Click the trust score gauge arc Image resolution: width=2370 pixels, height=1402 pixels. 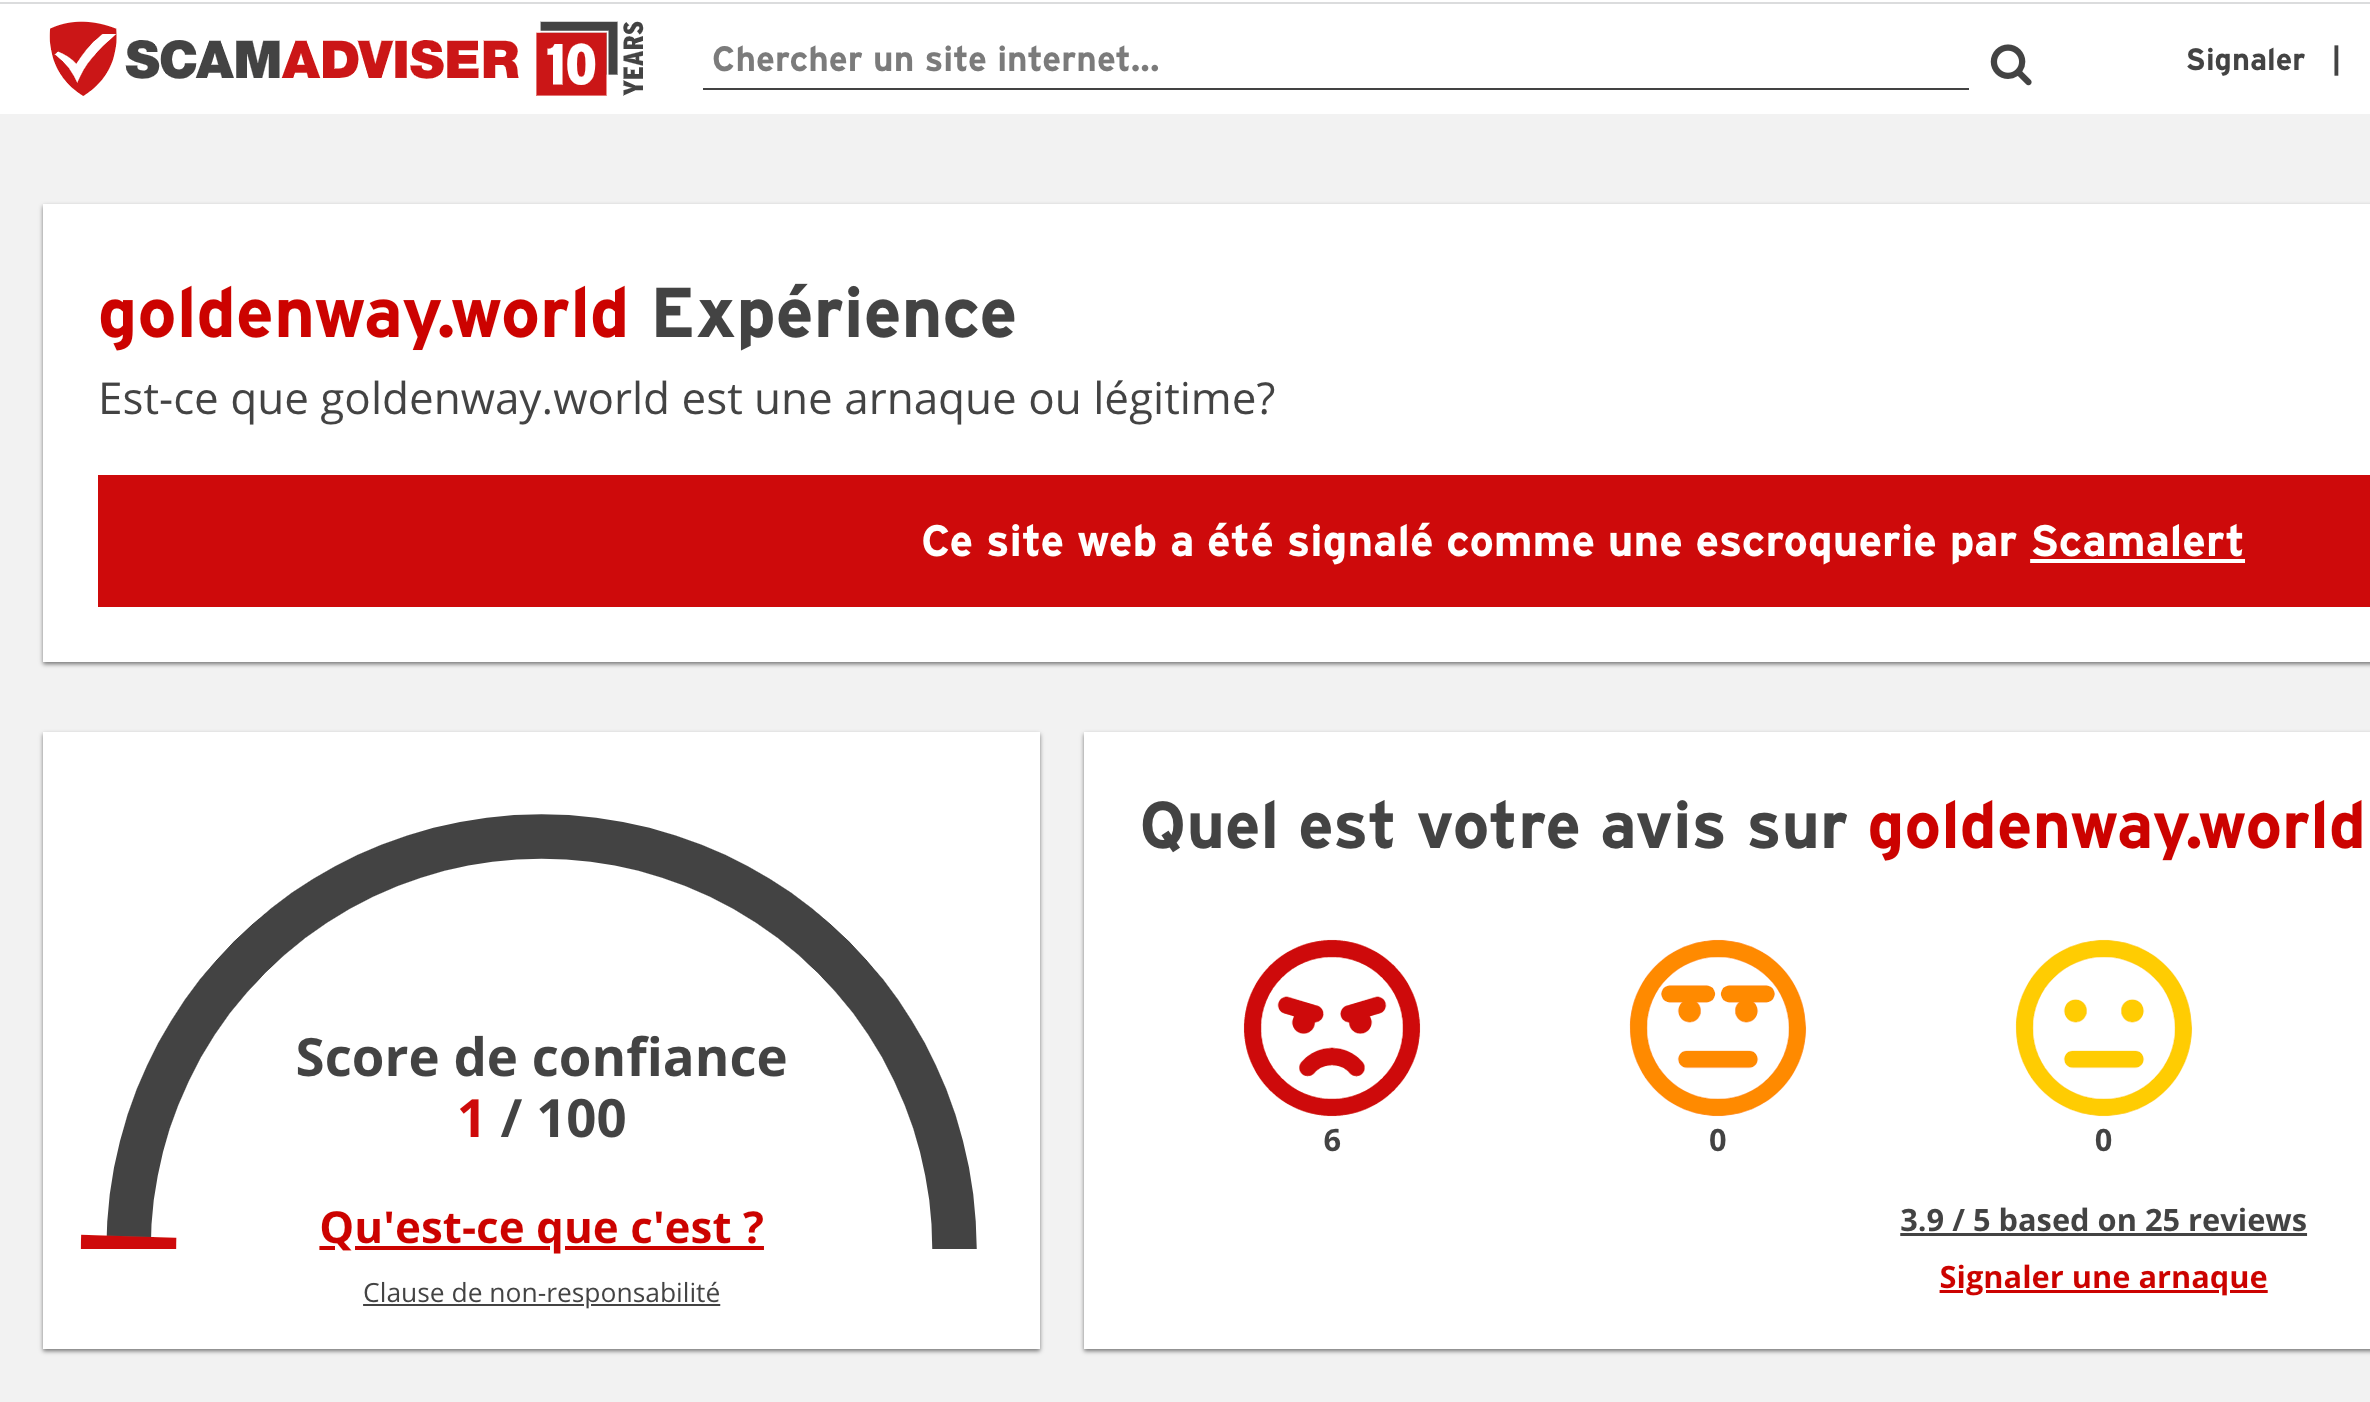541,836
